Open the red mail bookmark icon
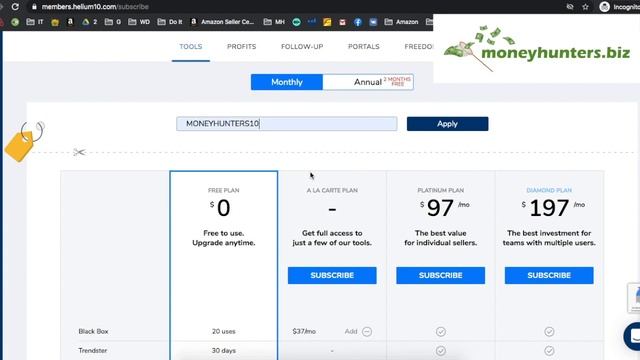Screen dimensions: 640x360 pos(342,22)
